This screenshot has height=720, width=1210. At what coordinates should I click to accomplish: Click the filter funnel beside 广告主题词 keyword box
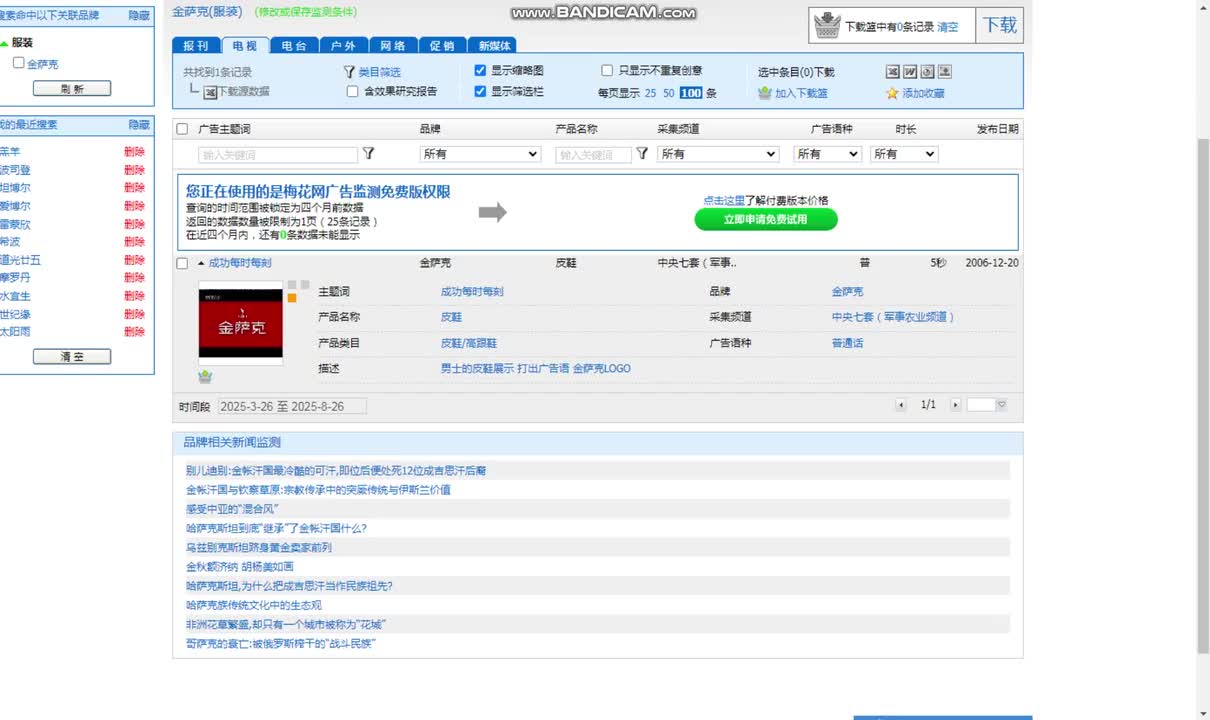click(x=368, y=154)
